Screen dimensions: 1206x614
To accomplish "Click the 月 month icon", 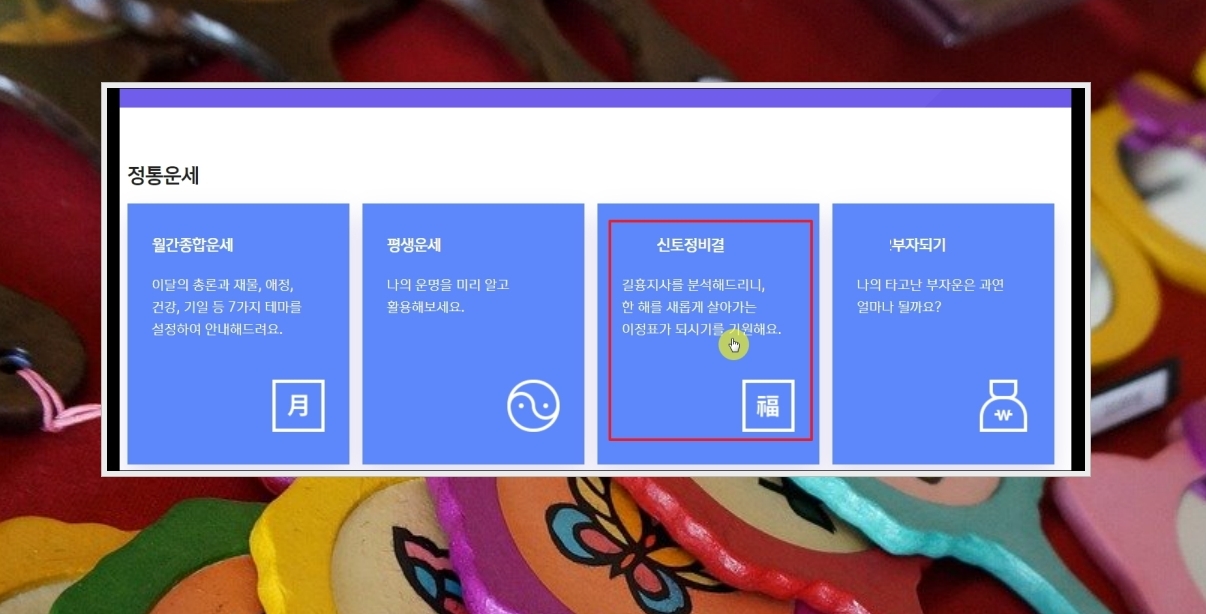I will tap(298, 405).
